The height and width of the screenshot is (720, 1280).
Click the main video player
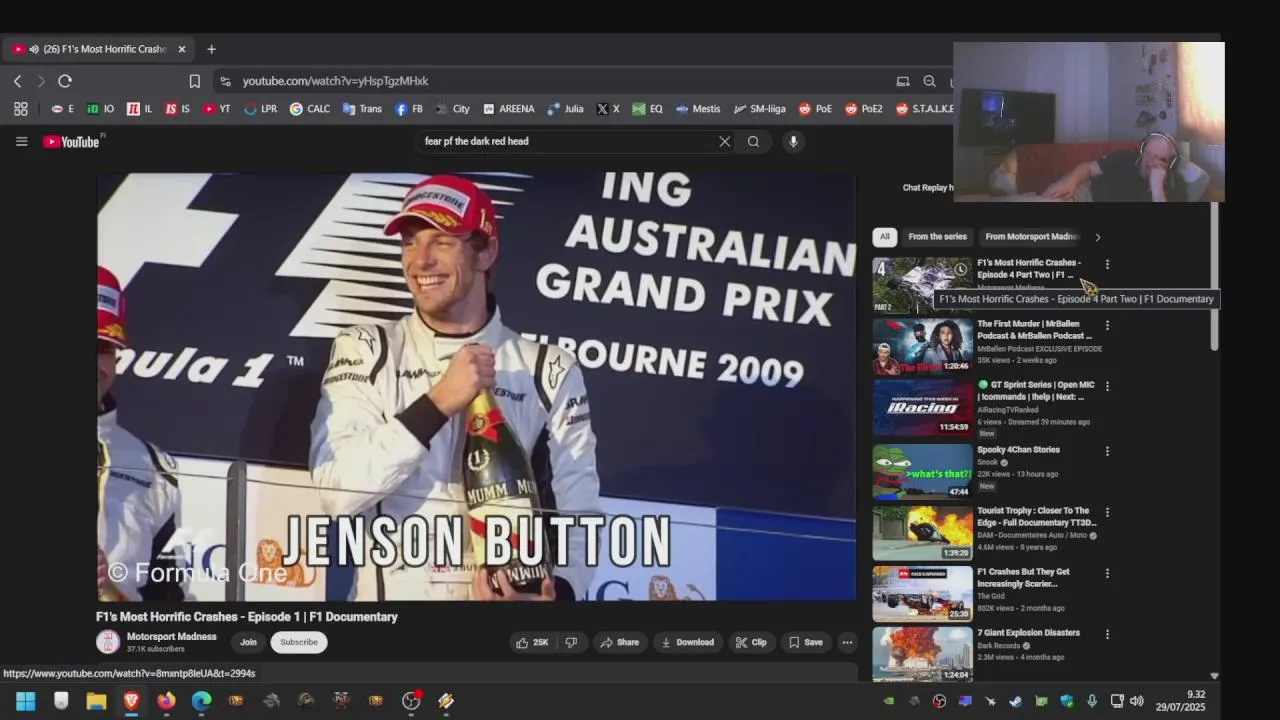[x=477, y=387]
